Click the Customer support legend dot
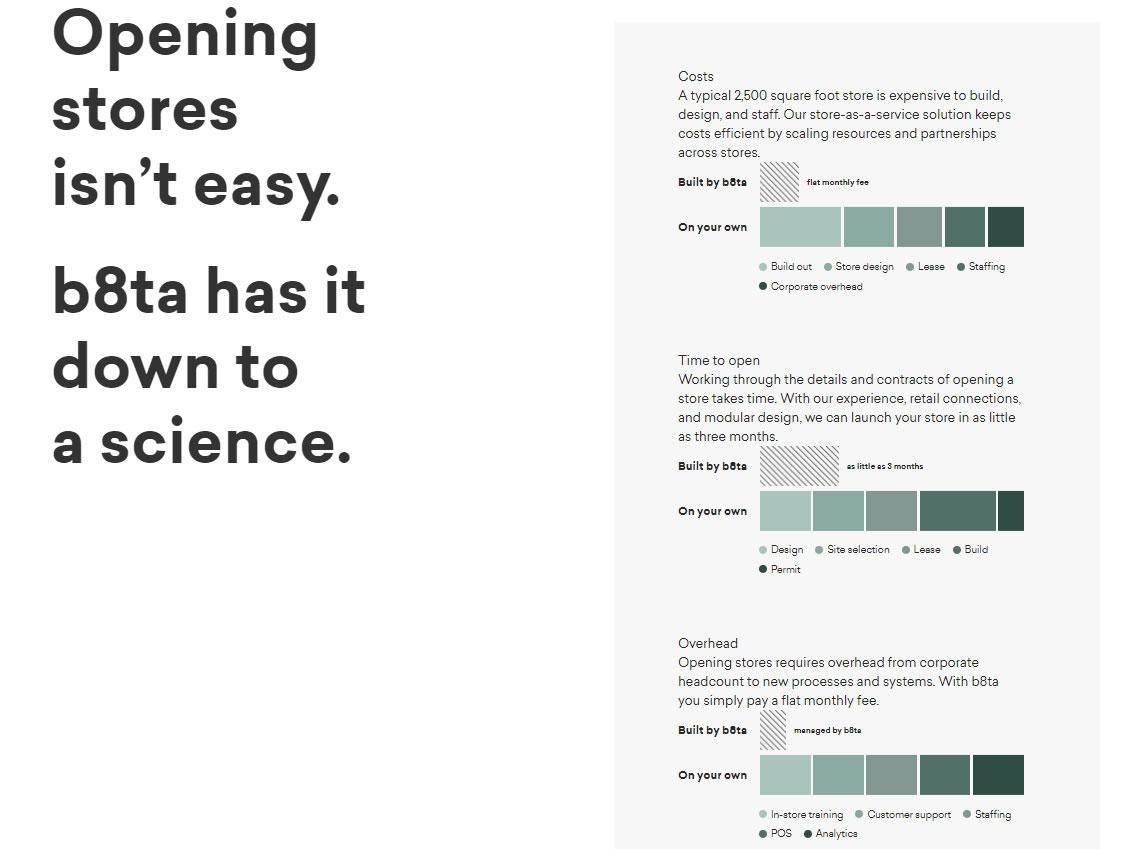 (x=859, y=814)
